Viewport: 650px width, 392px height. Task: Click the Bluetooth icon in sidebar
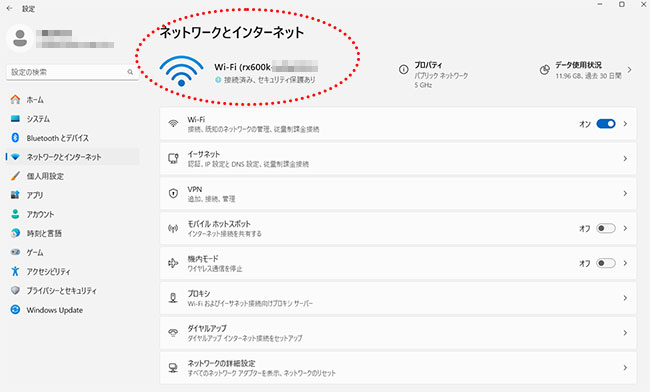coord(15,138)
